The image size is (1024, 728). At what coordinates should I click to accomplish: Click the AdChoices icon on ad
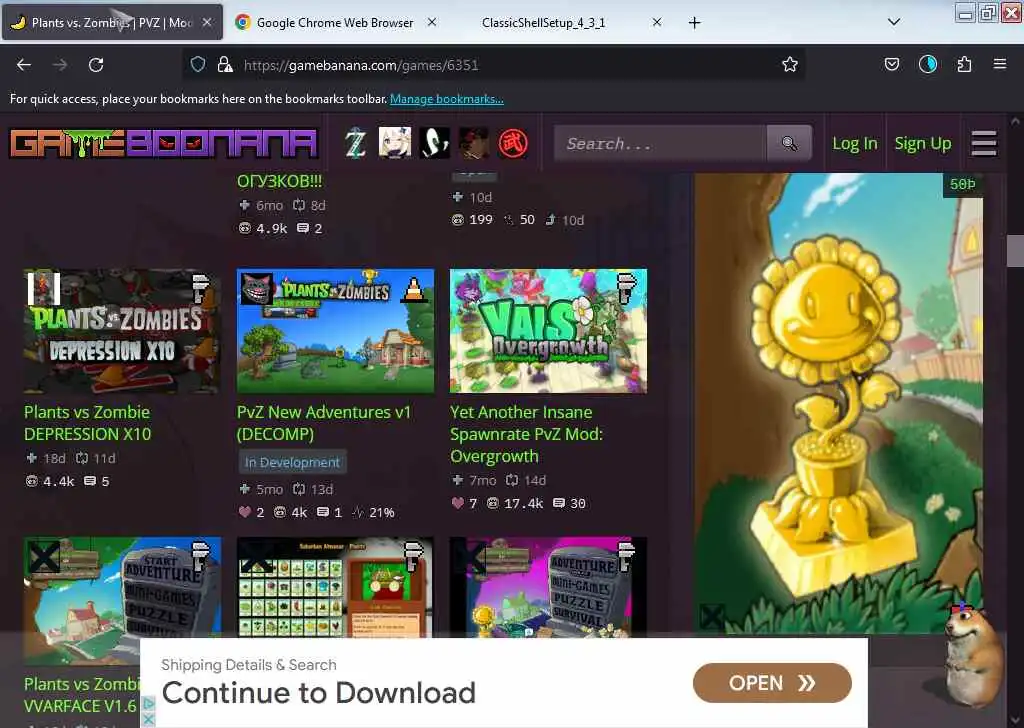tap(148, 704)
